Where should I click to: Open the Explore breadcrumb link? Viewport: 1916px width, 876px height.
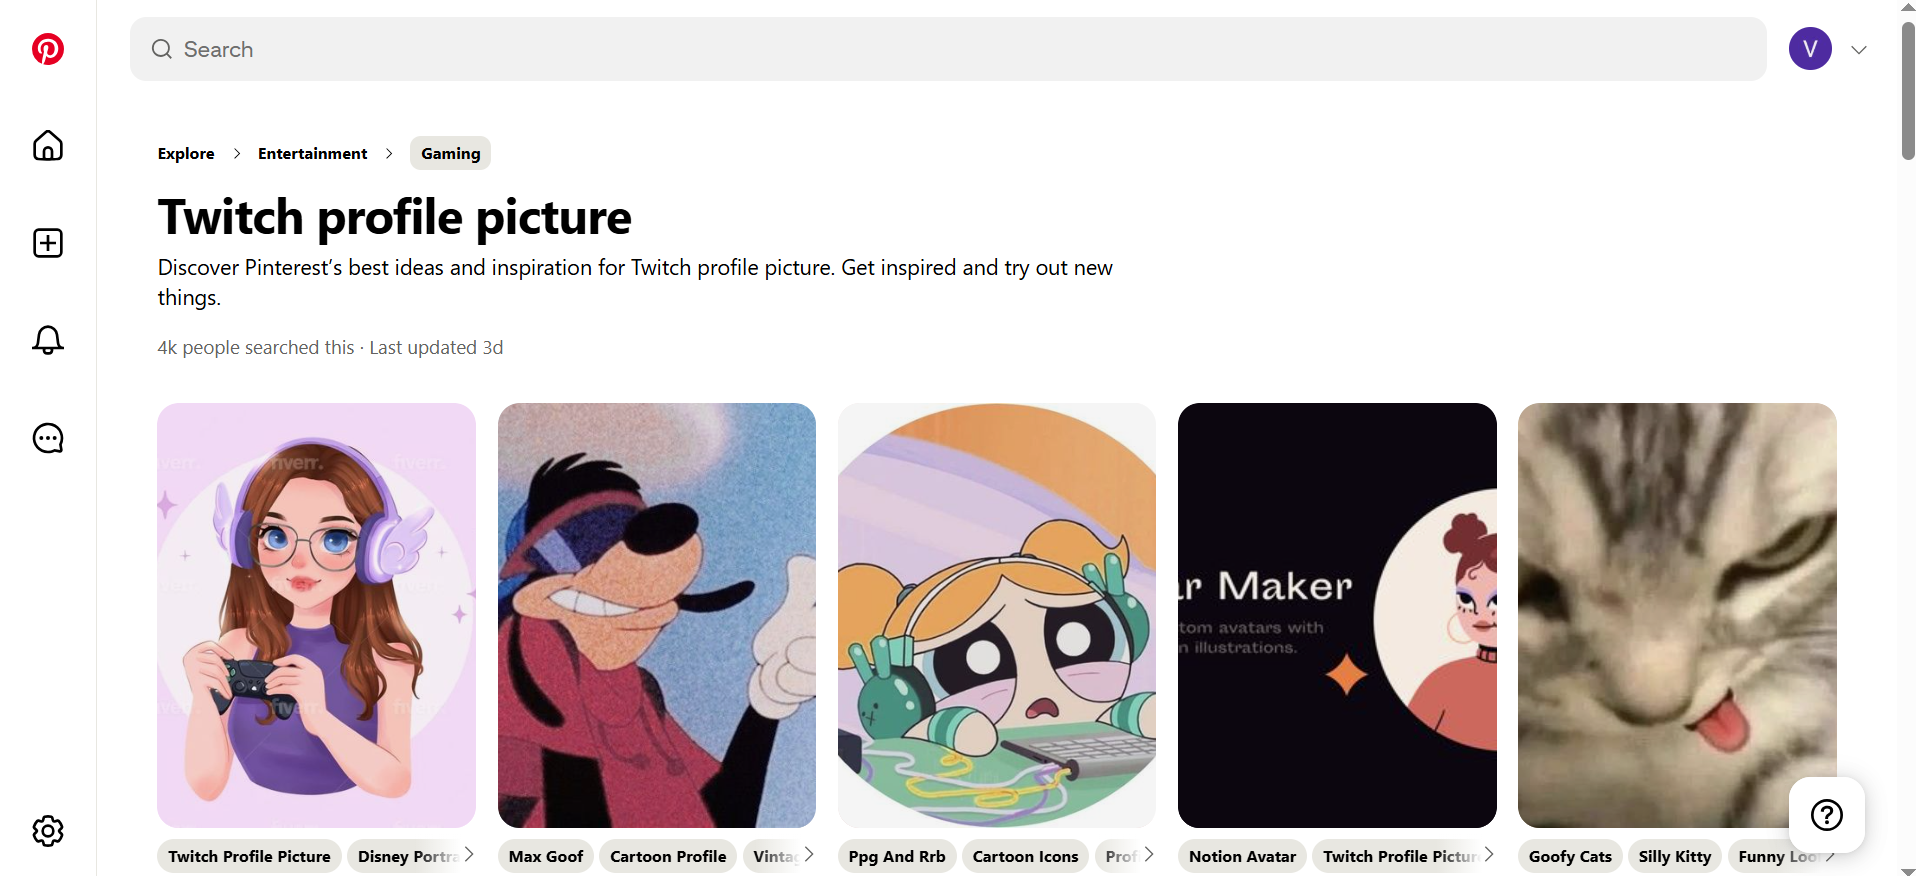click(x=185, y=153)
